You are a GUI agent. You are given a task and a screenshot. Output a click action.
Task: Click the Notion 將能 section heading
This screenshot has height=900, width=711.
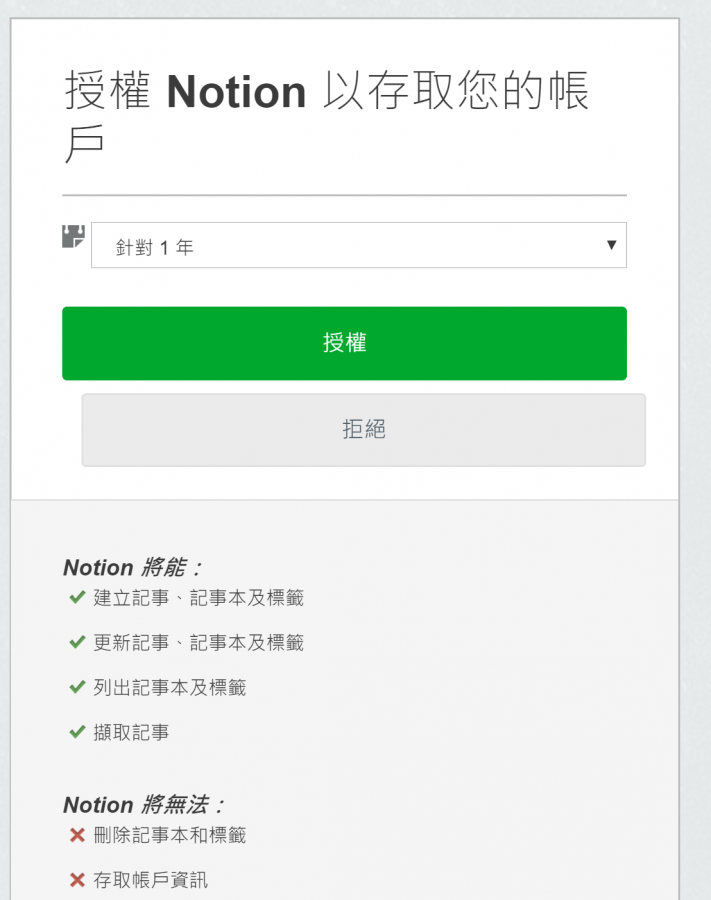pyautogui.click(x=133, y=567)
